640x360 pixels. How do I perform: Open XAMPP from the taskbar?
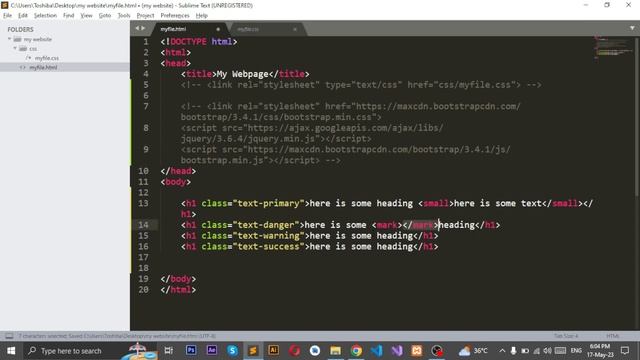pyautogui.click(x=417, y=351)
